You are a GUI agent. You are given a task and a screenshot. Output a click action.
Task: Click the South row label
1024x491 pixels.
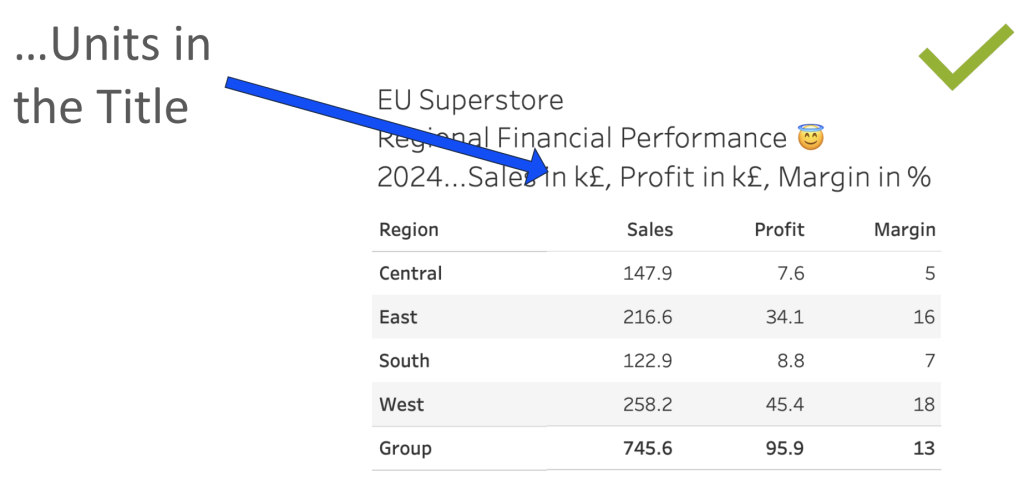[x=404, y=360]
